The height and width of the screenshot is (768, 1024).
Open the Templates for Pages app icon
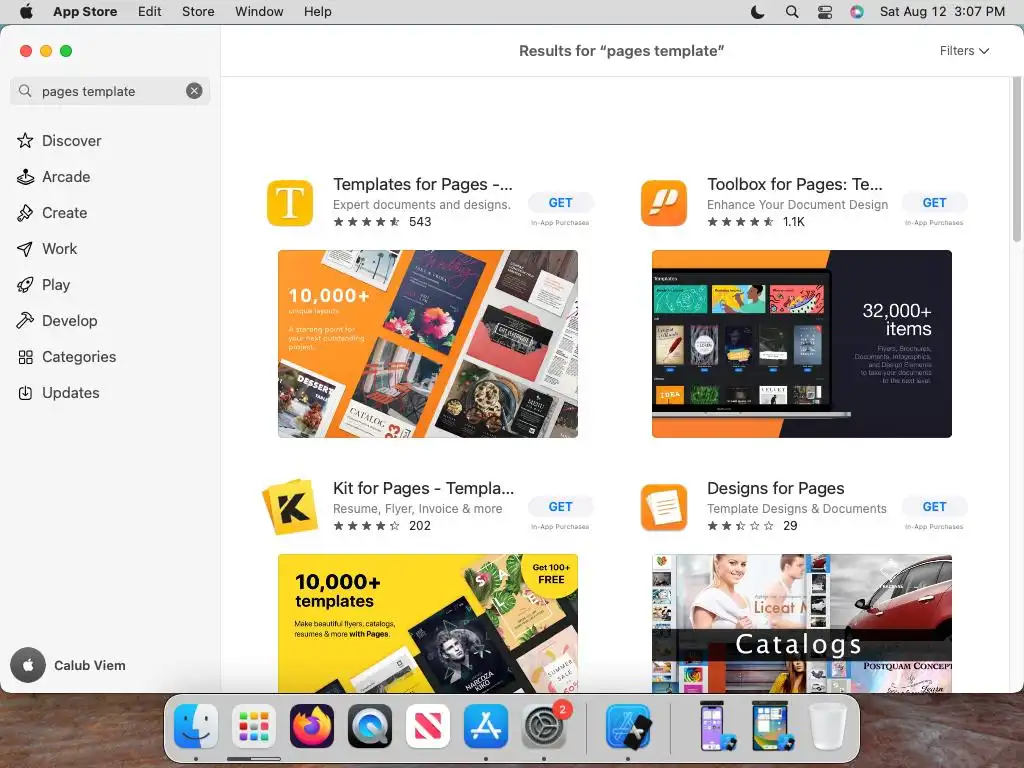(290, 203)
